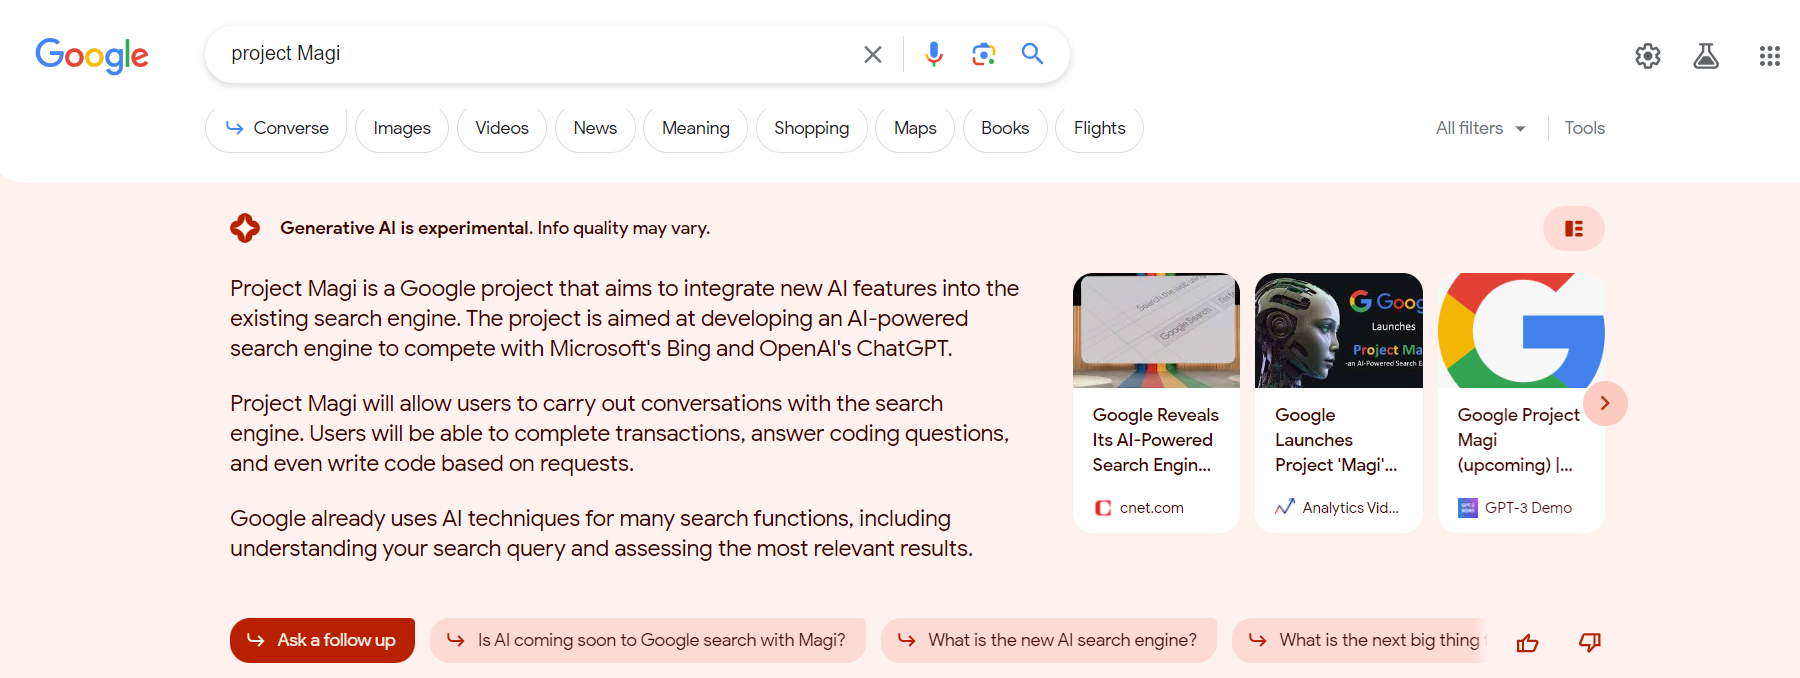Open the GPT-3 Demo Google logo thumbnail
Screen dimensions: 1800x678
[1521, 330]
